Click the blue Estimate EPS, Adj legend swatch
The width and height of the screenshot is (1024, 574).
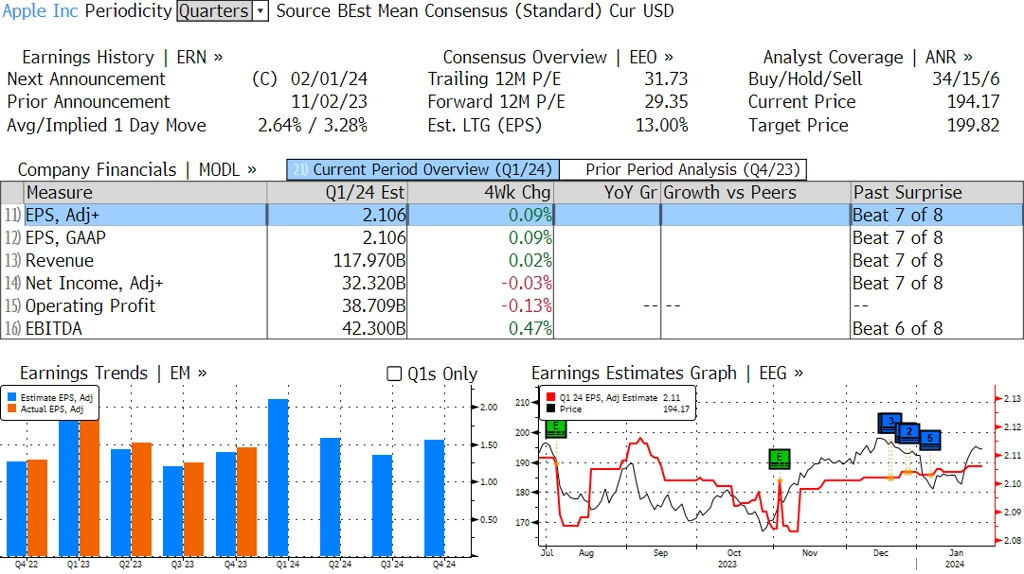click(x=12, y=397)
